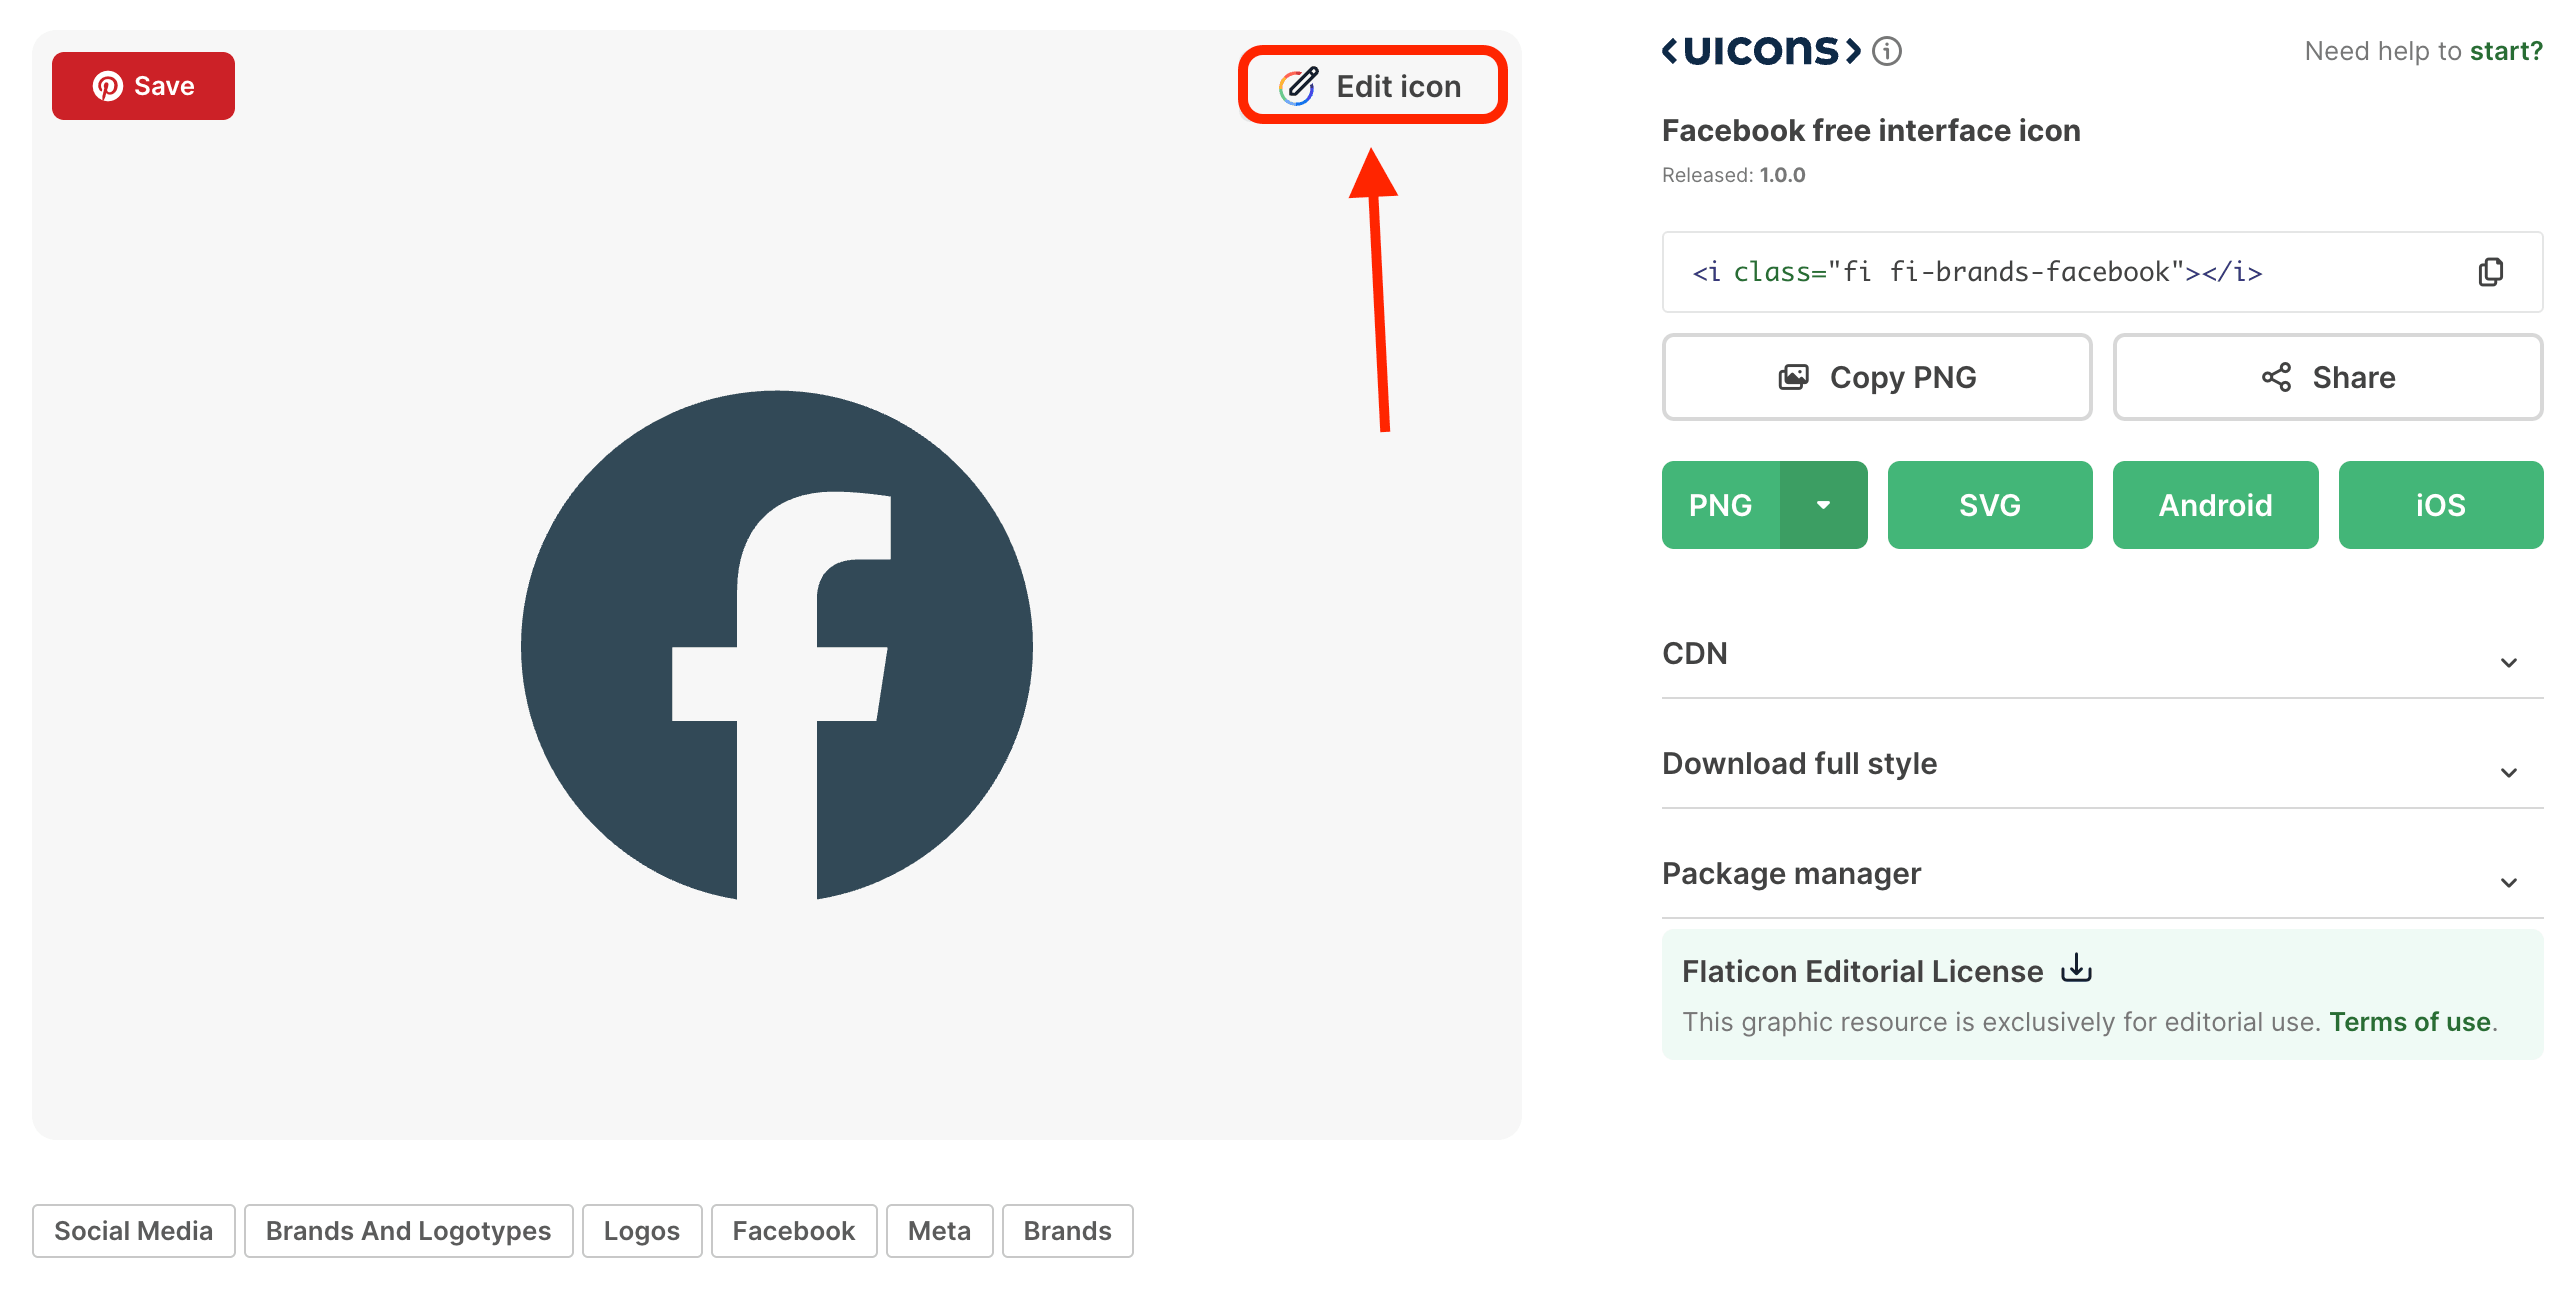
Task: Expand the Download full style section
Action: [x=2102, y=764]
